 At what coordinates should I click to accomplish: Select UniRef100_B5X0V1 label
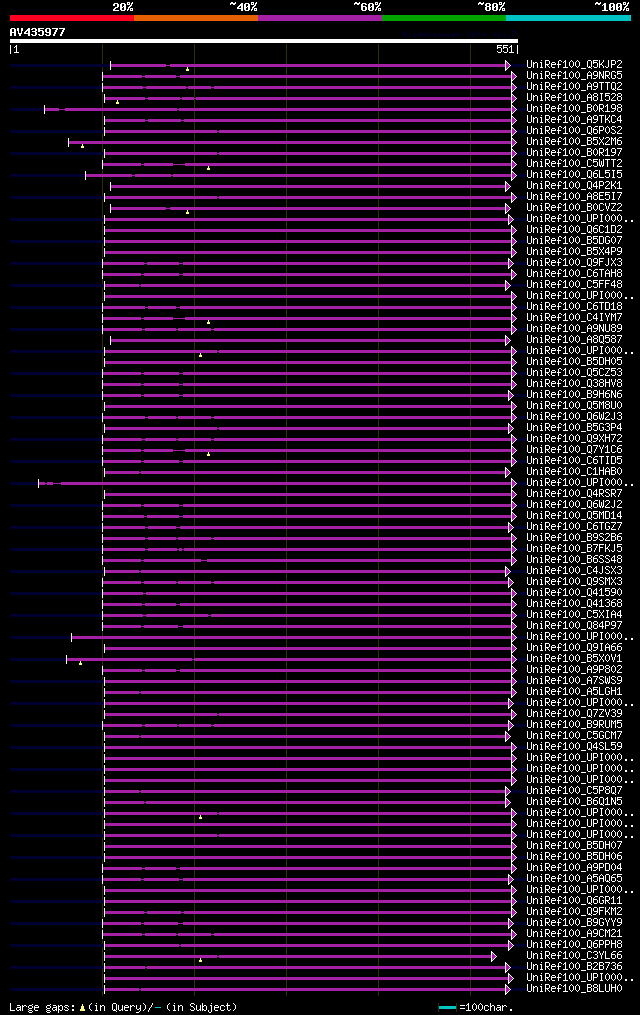point(574,659)
